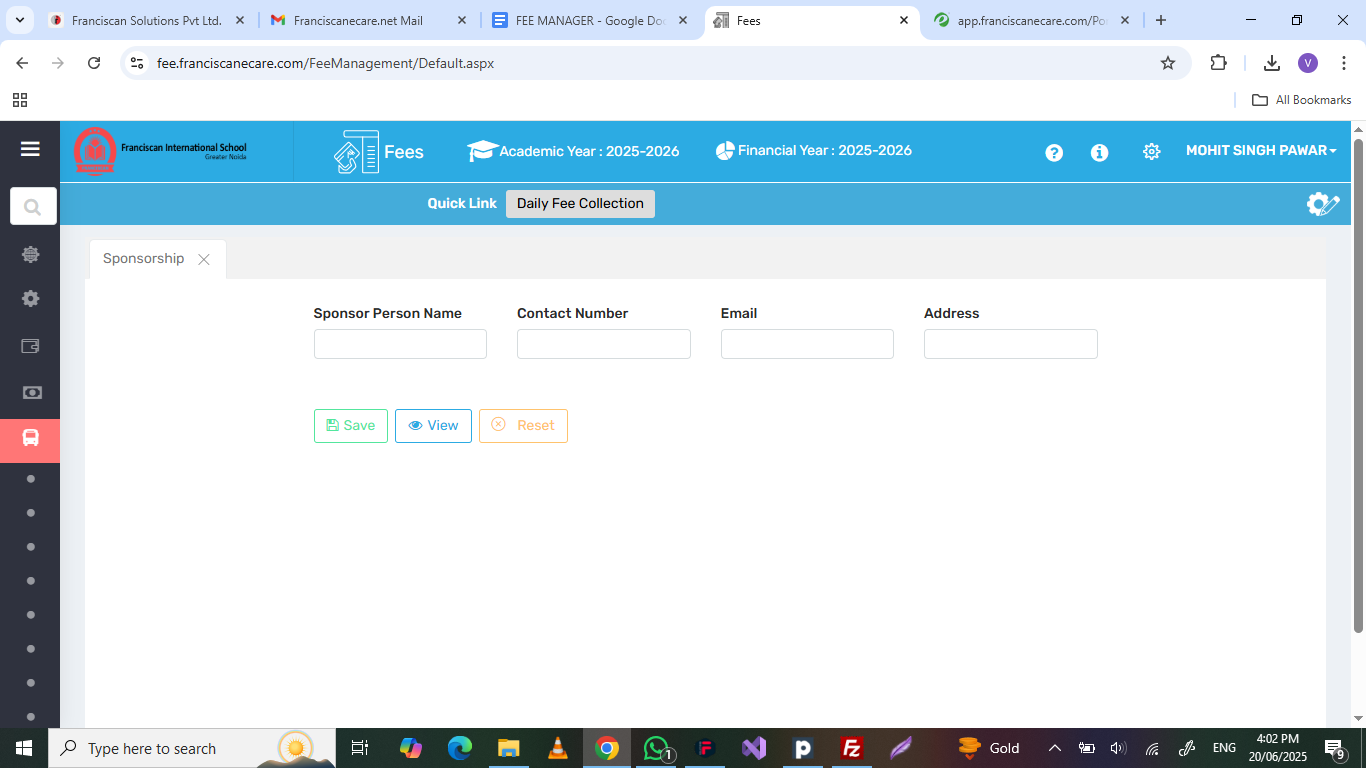Viewport: 1366px width, 768px height.
Task: Open the info icon in header
Action: point(1099,152)
